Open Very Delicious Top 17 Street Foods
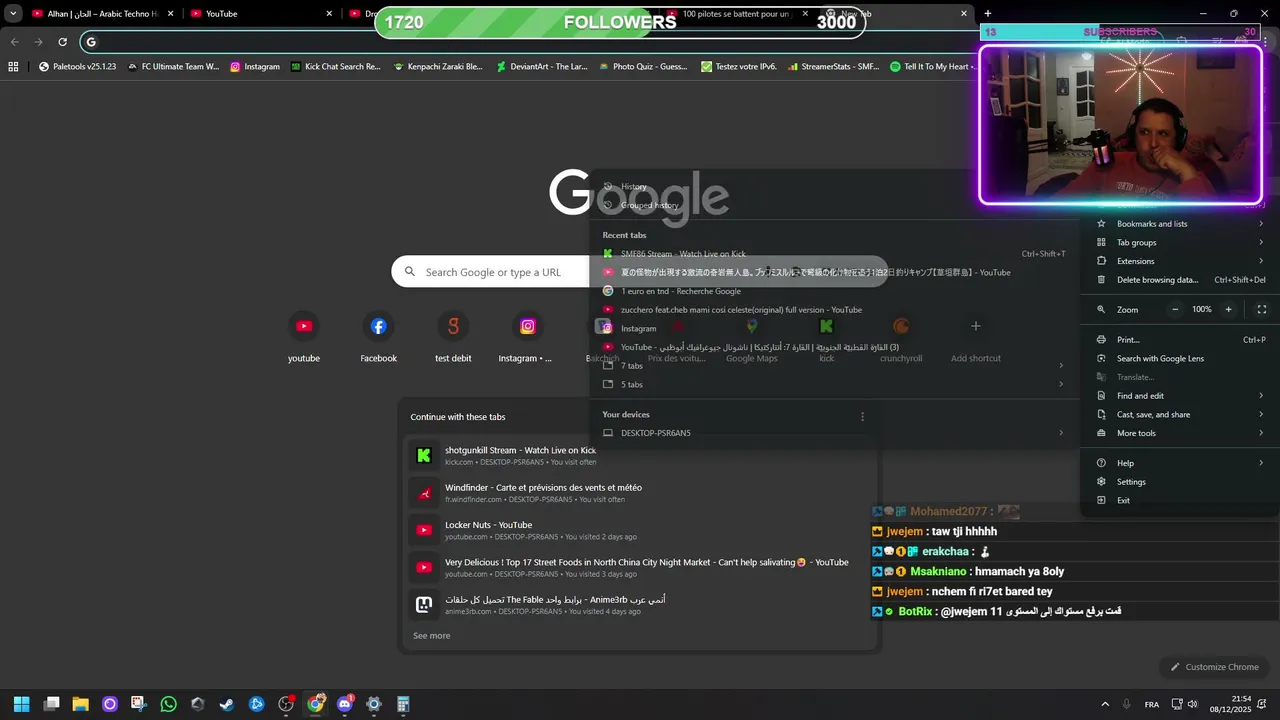Viewport: 1280px width, 720px height. pos(640,567)
